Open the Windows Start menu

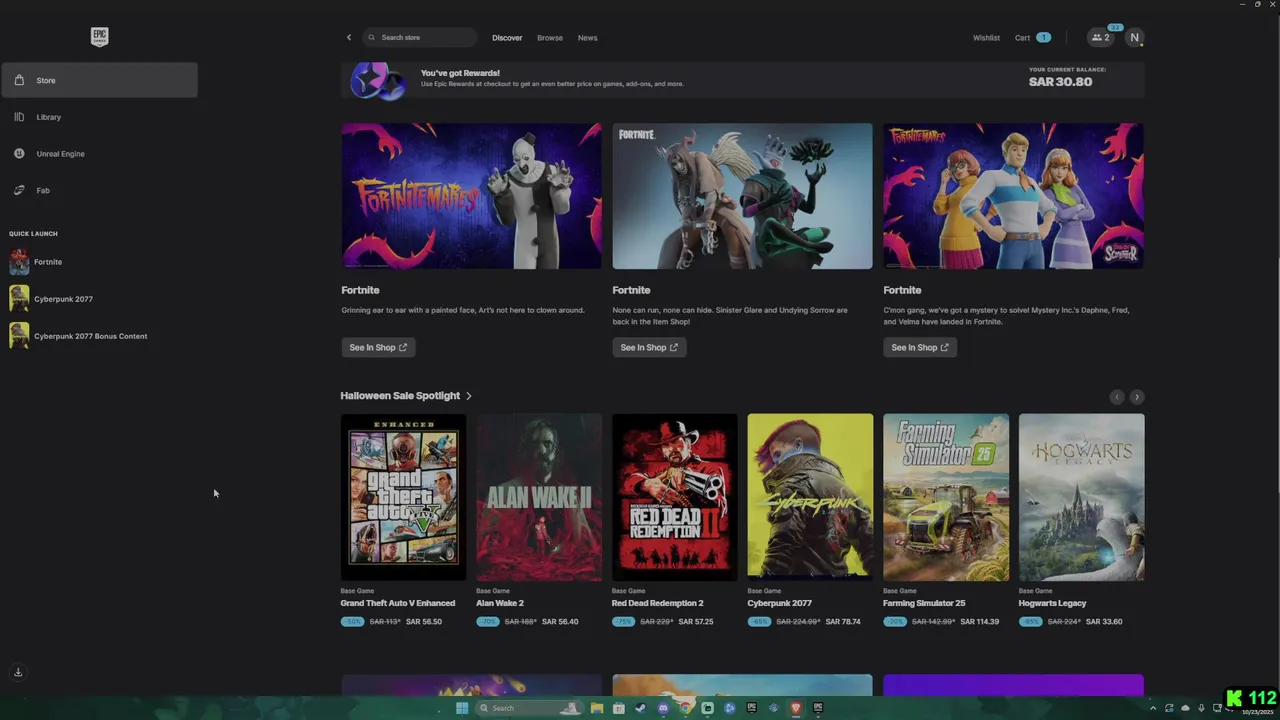(x=462, y=708)
